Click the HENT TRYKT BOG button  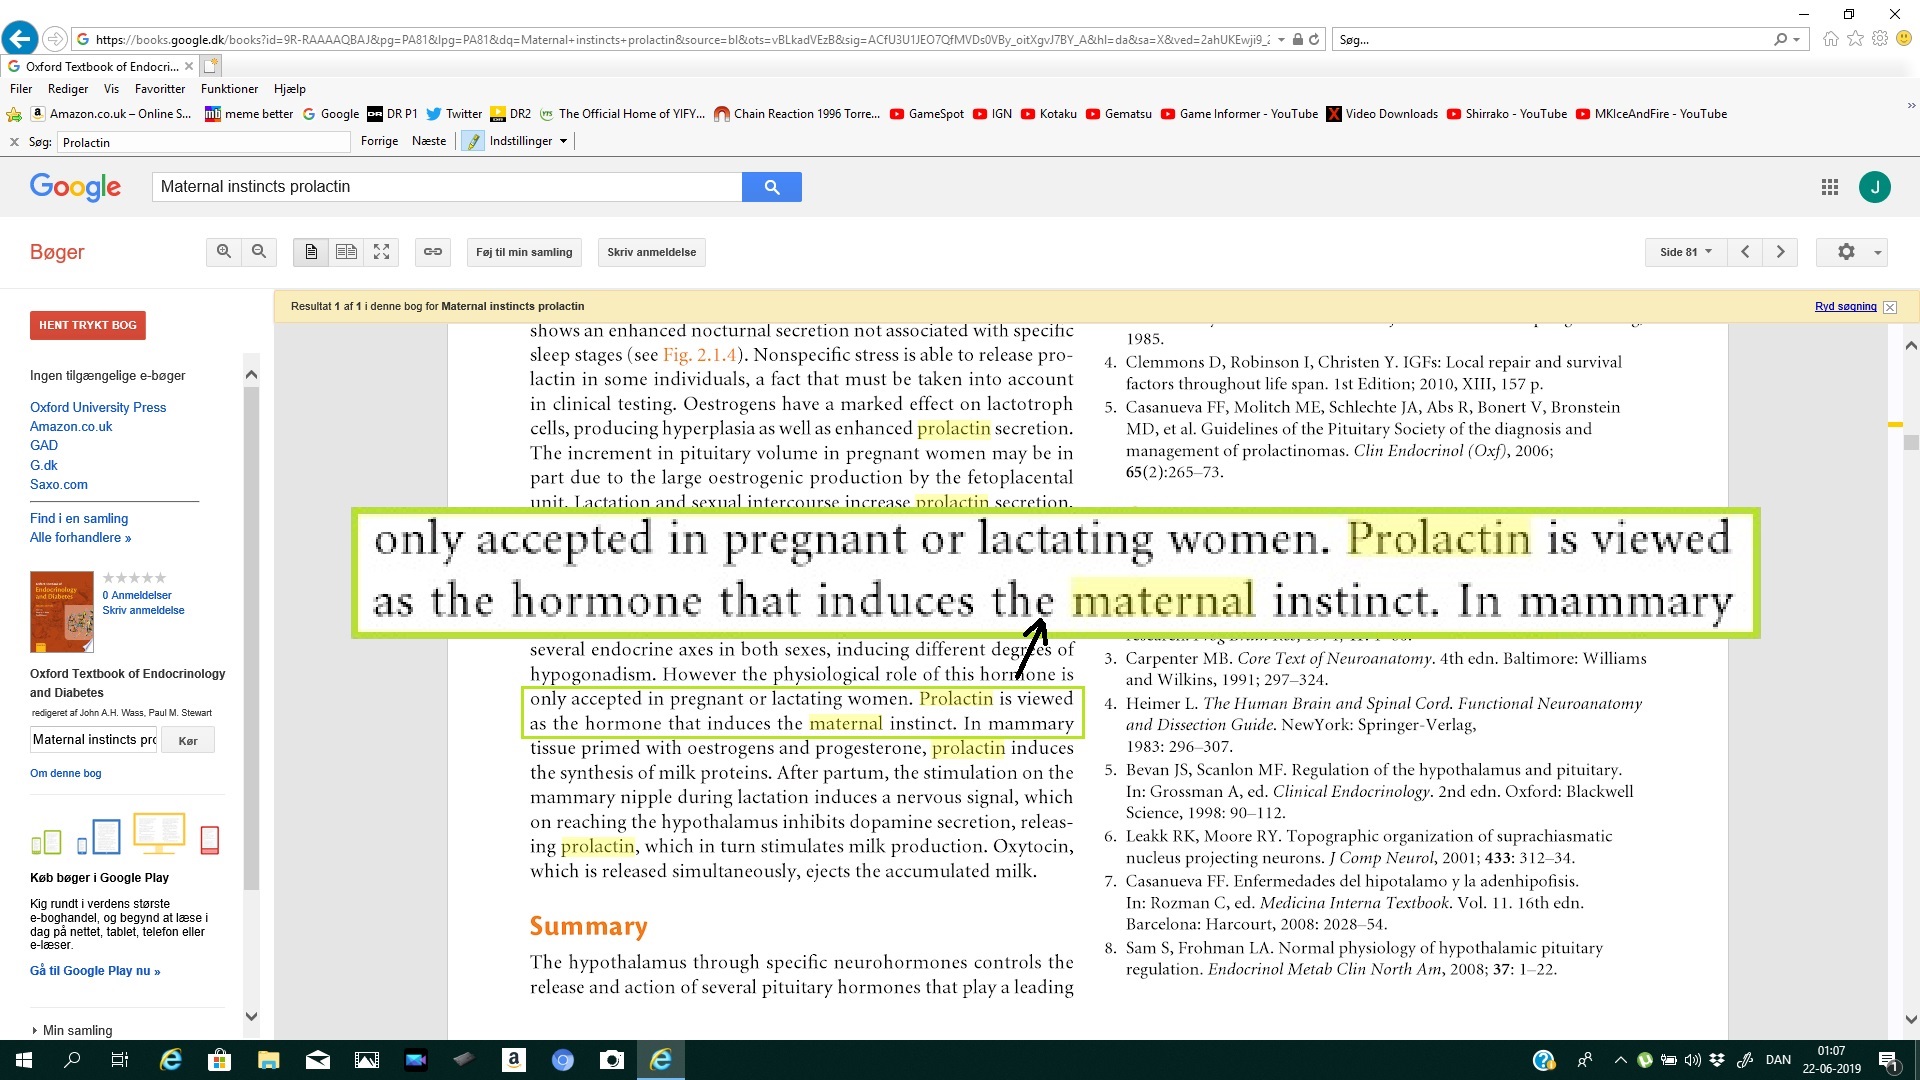88,325
